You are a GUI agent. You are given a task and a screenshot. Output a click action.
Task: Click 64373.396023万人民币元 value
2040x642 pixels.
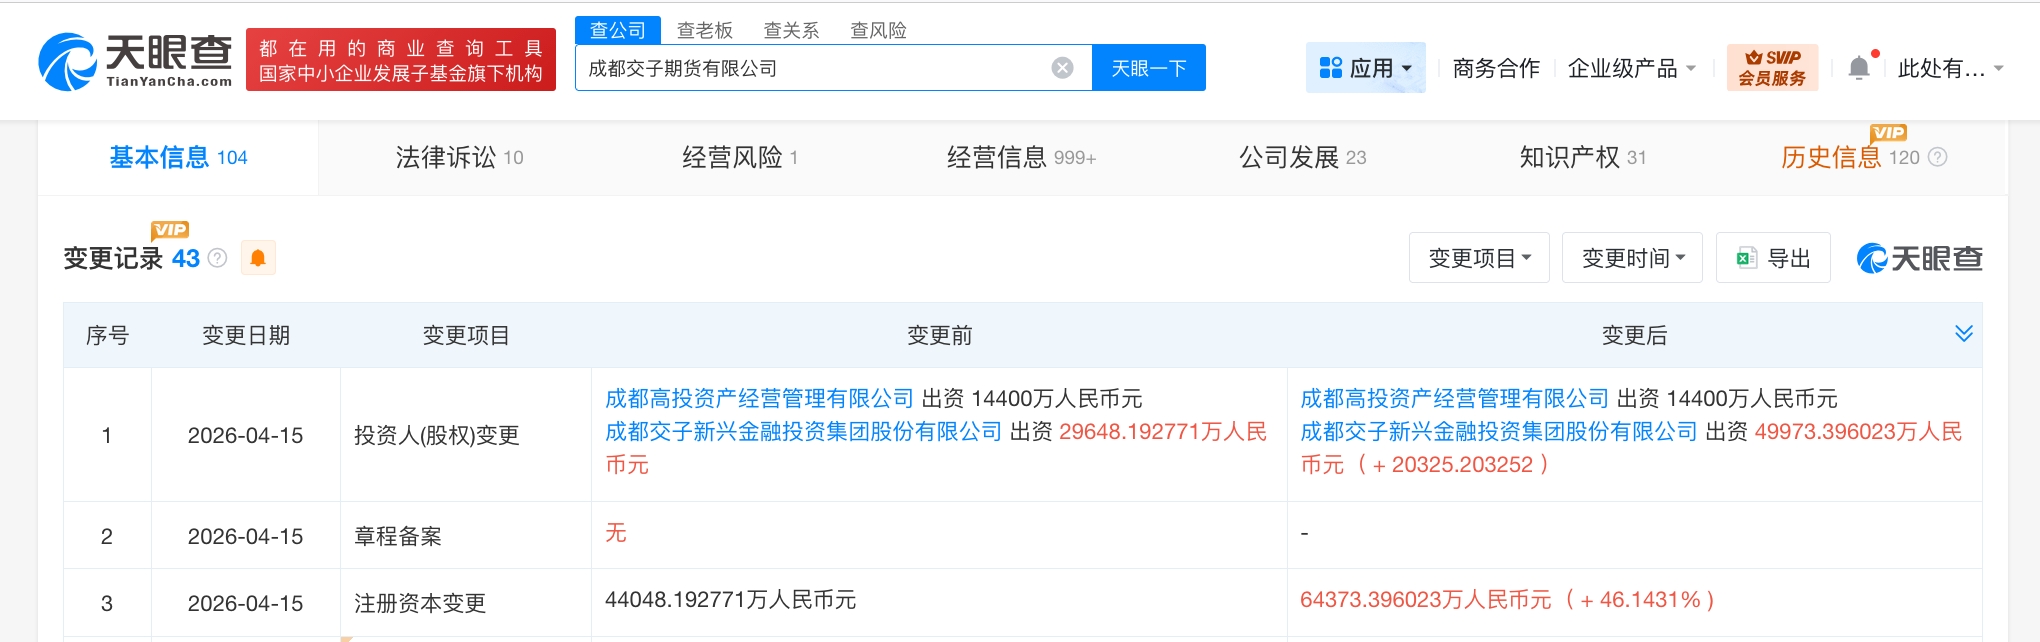click(1426, 599)
